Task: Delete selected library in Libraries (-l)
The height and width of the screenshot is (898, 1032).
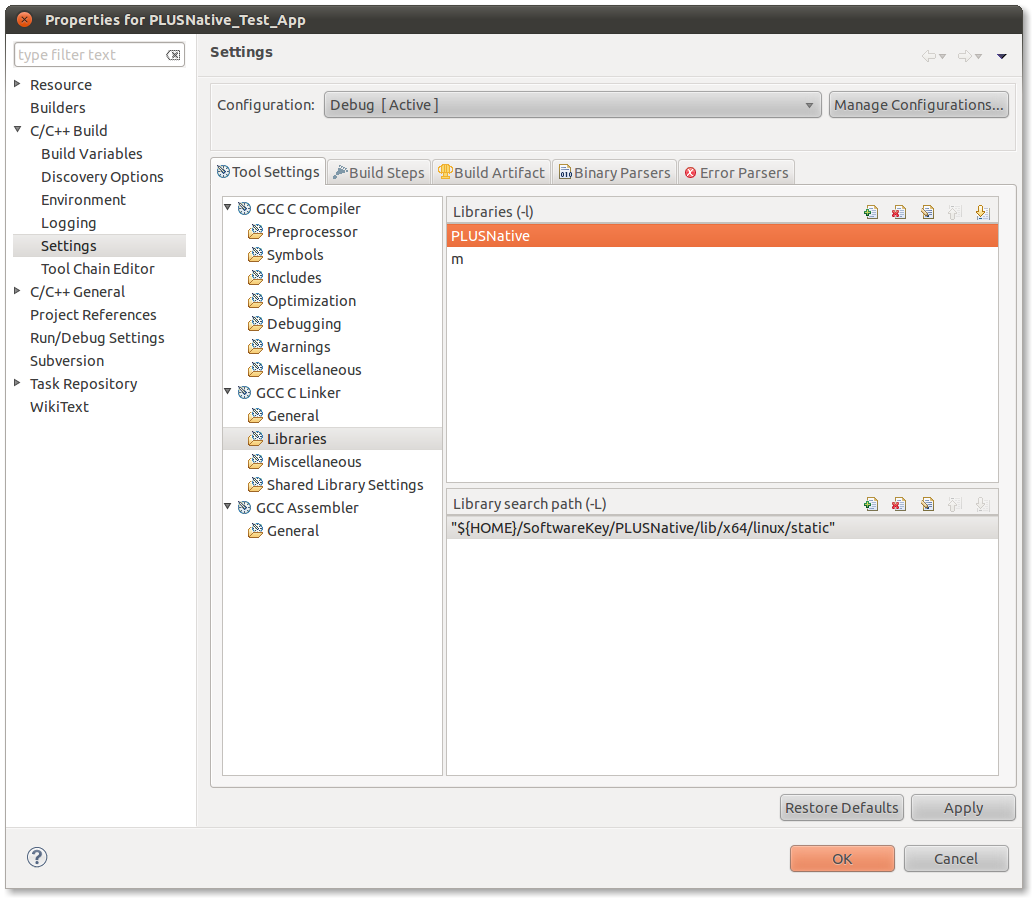Action: tap(899, 212)
